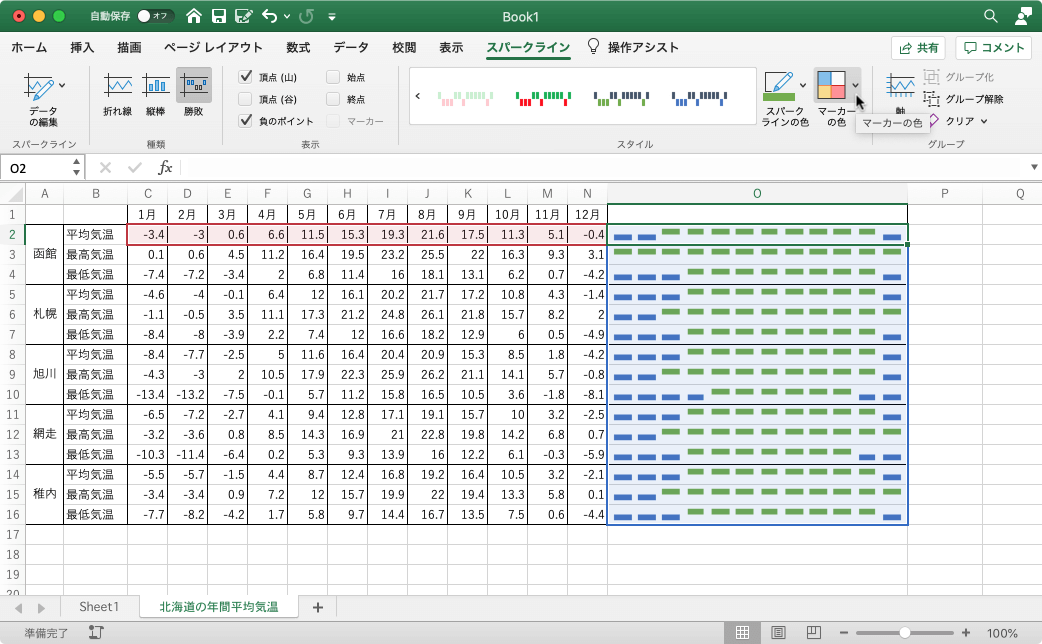This screenshot has height=644, width=1042.
Task: Click the select-all corner triangle
Action: click(x=15, y=194)
